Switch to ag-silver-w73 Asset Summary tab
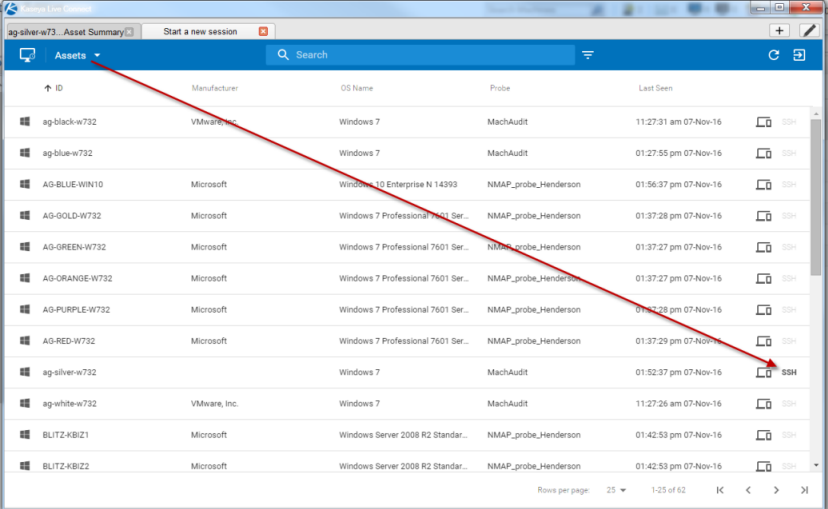 67,32
